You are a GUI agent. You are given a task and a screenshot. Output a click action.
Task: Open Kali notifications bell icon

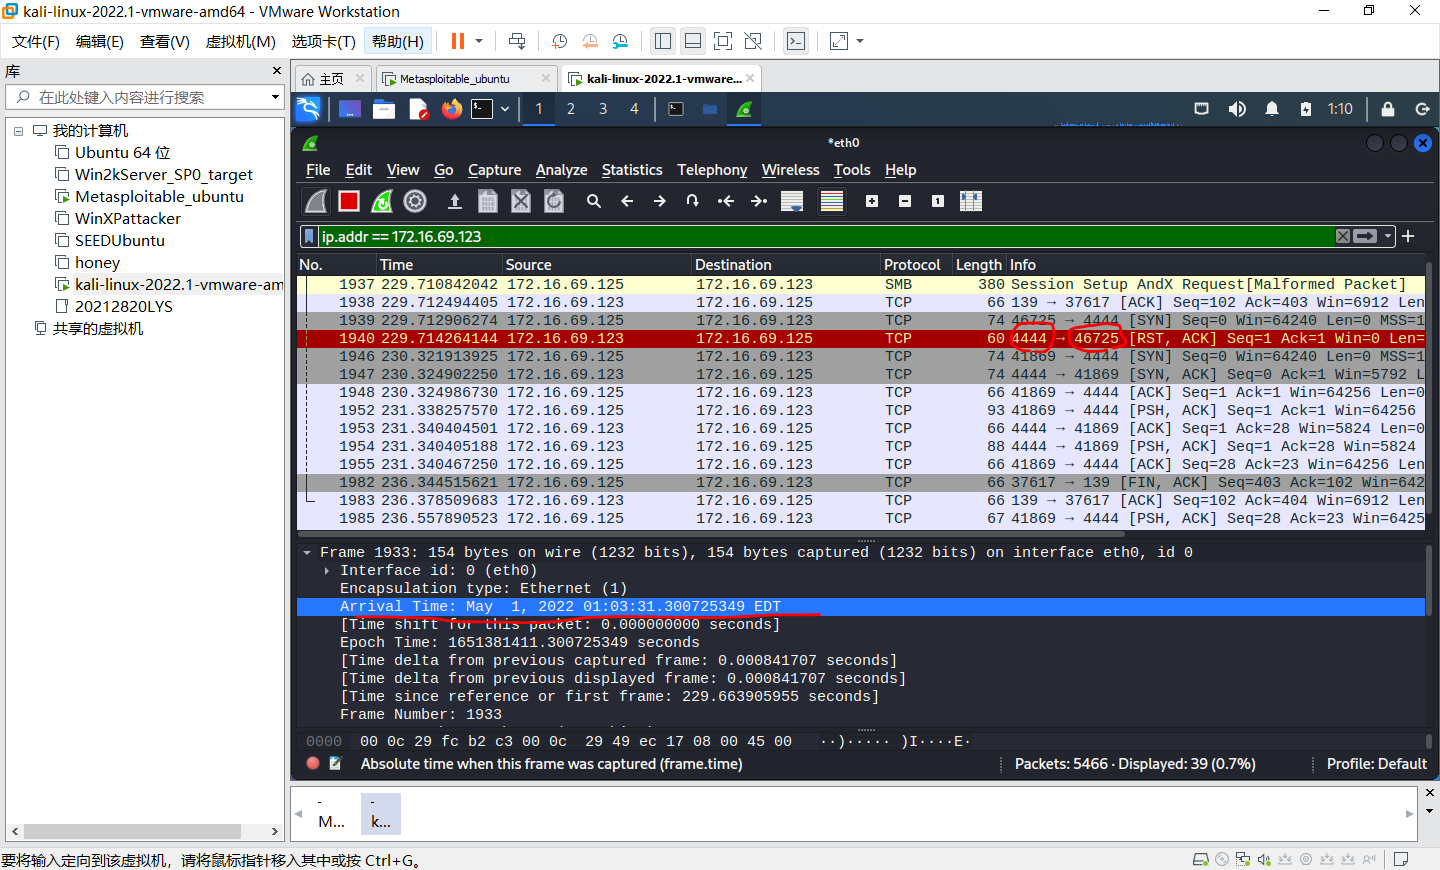(1272, 109)
